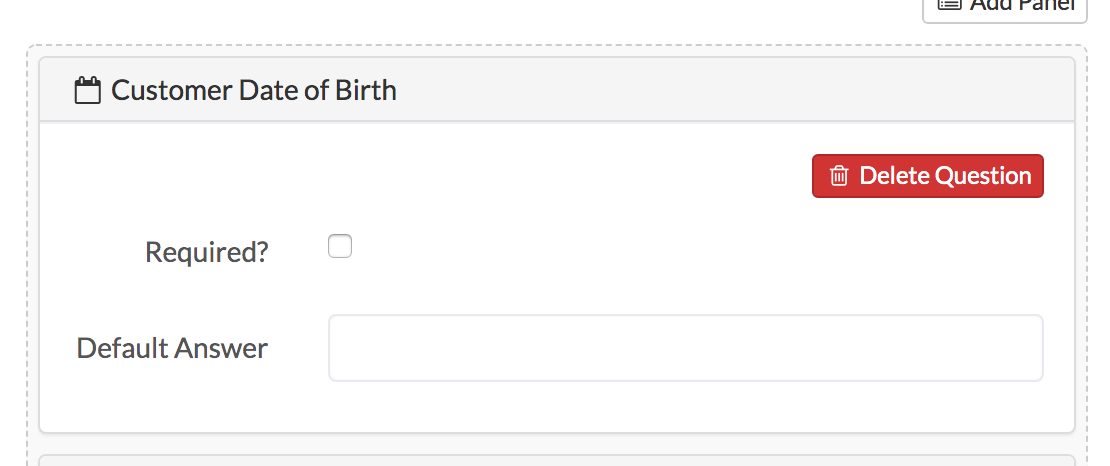Click the Required? label text
The image size is (1110, 466).
tap(207, 252)
